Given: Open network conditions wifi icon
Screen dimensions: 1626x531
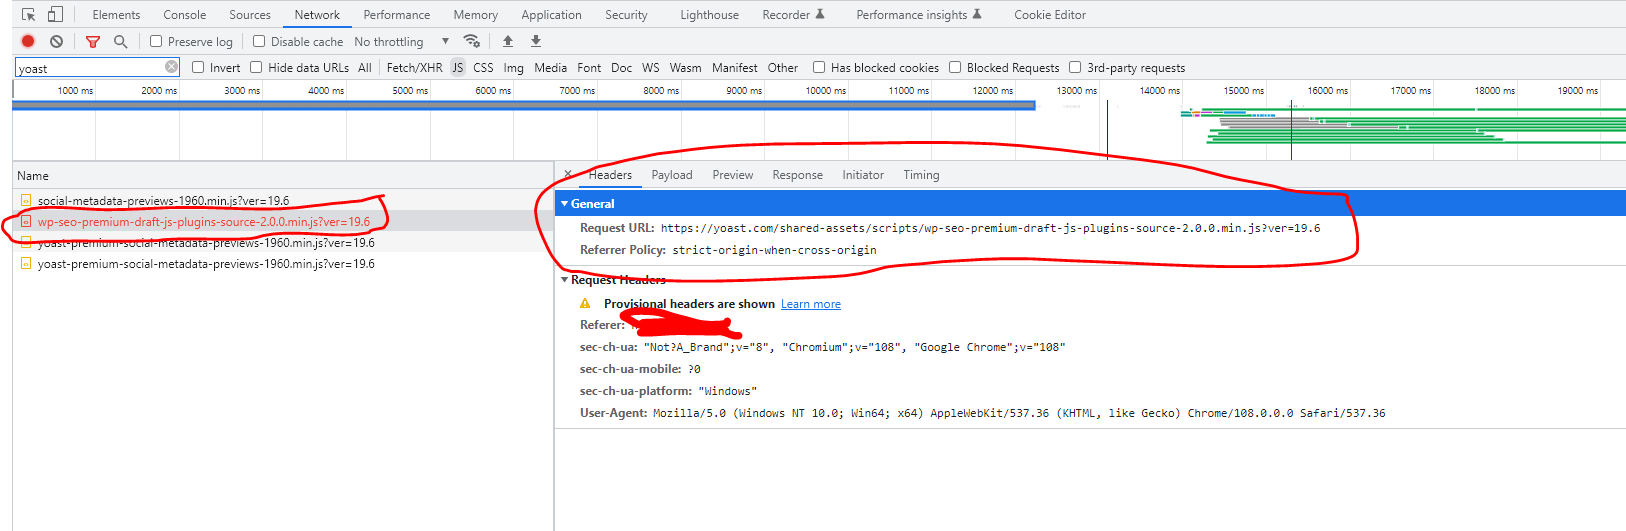Looking at the screenshot, I should tap(472, 41).
